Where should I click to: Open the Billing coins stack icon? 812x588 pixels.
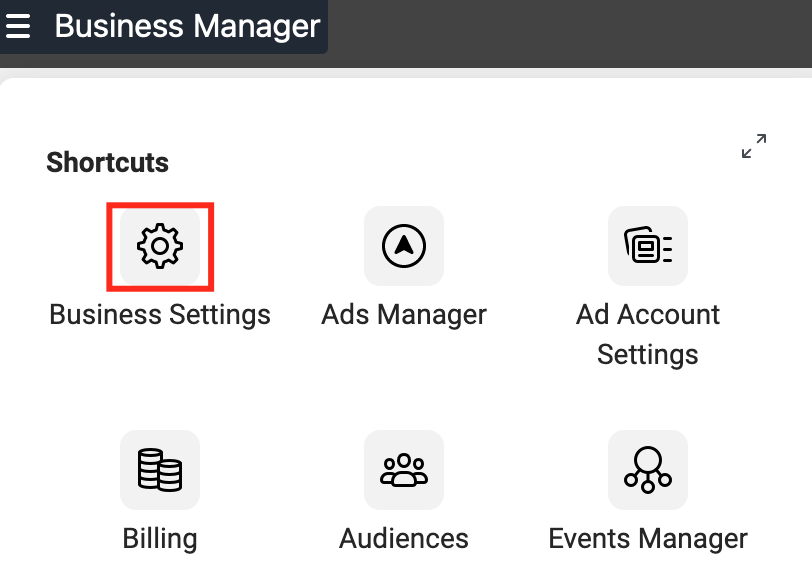[x=160, y=470]
